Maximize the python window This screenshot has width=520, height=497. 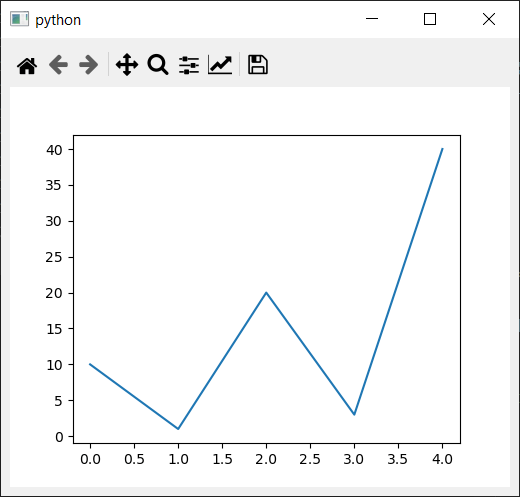pos(430,19)
